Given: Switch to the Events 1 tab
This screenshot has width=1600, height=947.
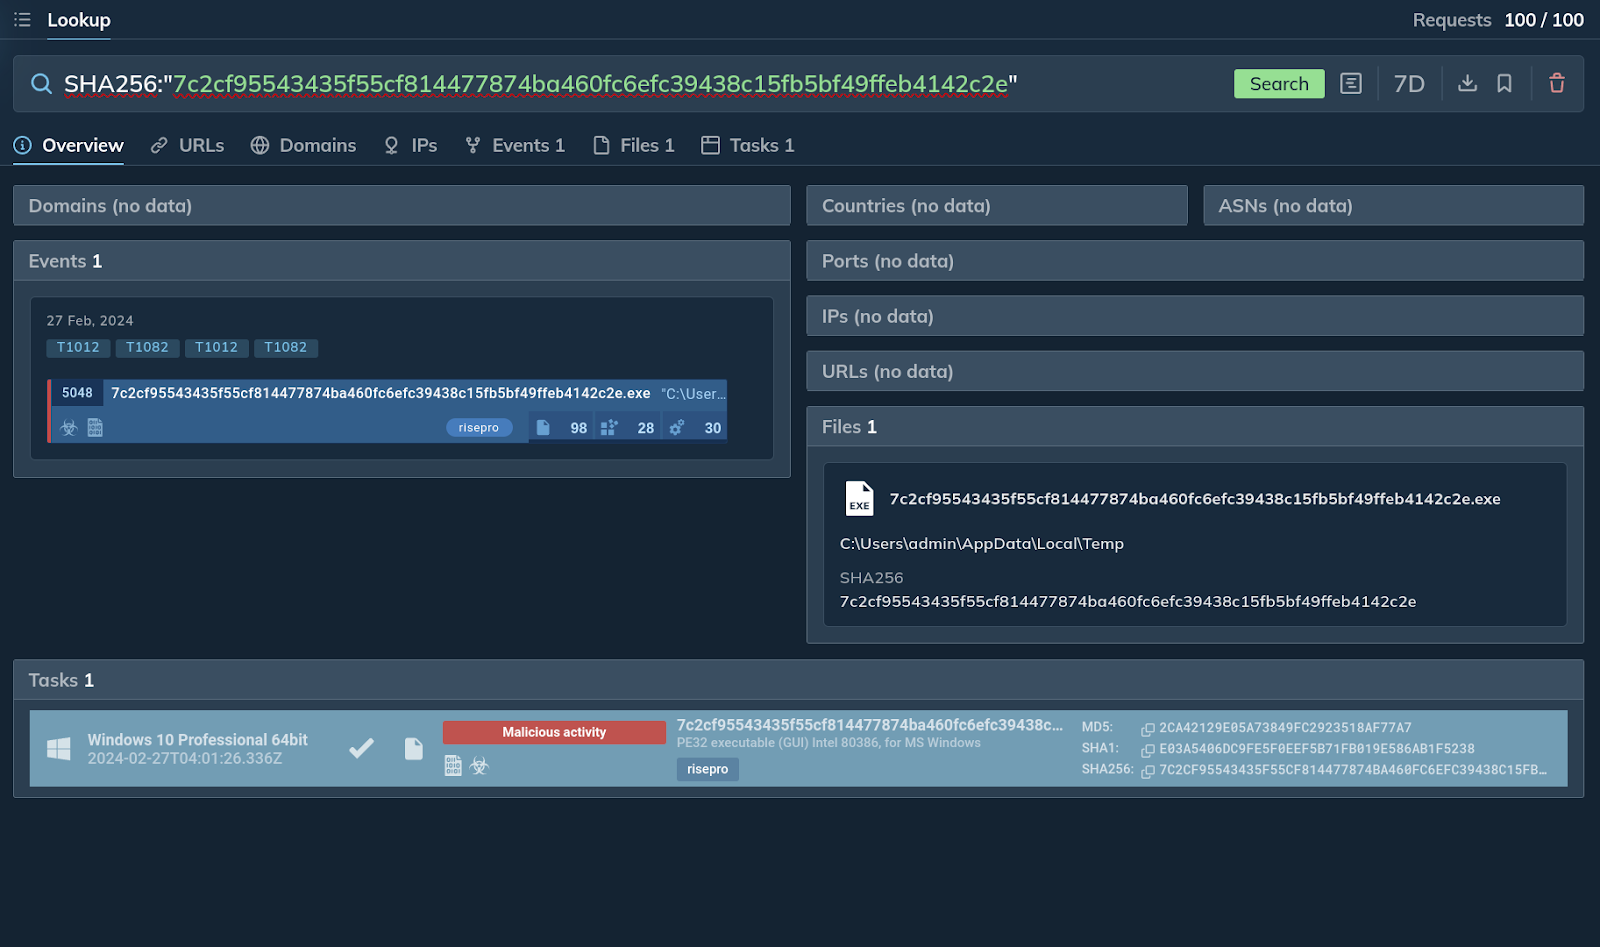Looking at the screenshot, I should [516, 146].
